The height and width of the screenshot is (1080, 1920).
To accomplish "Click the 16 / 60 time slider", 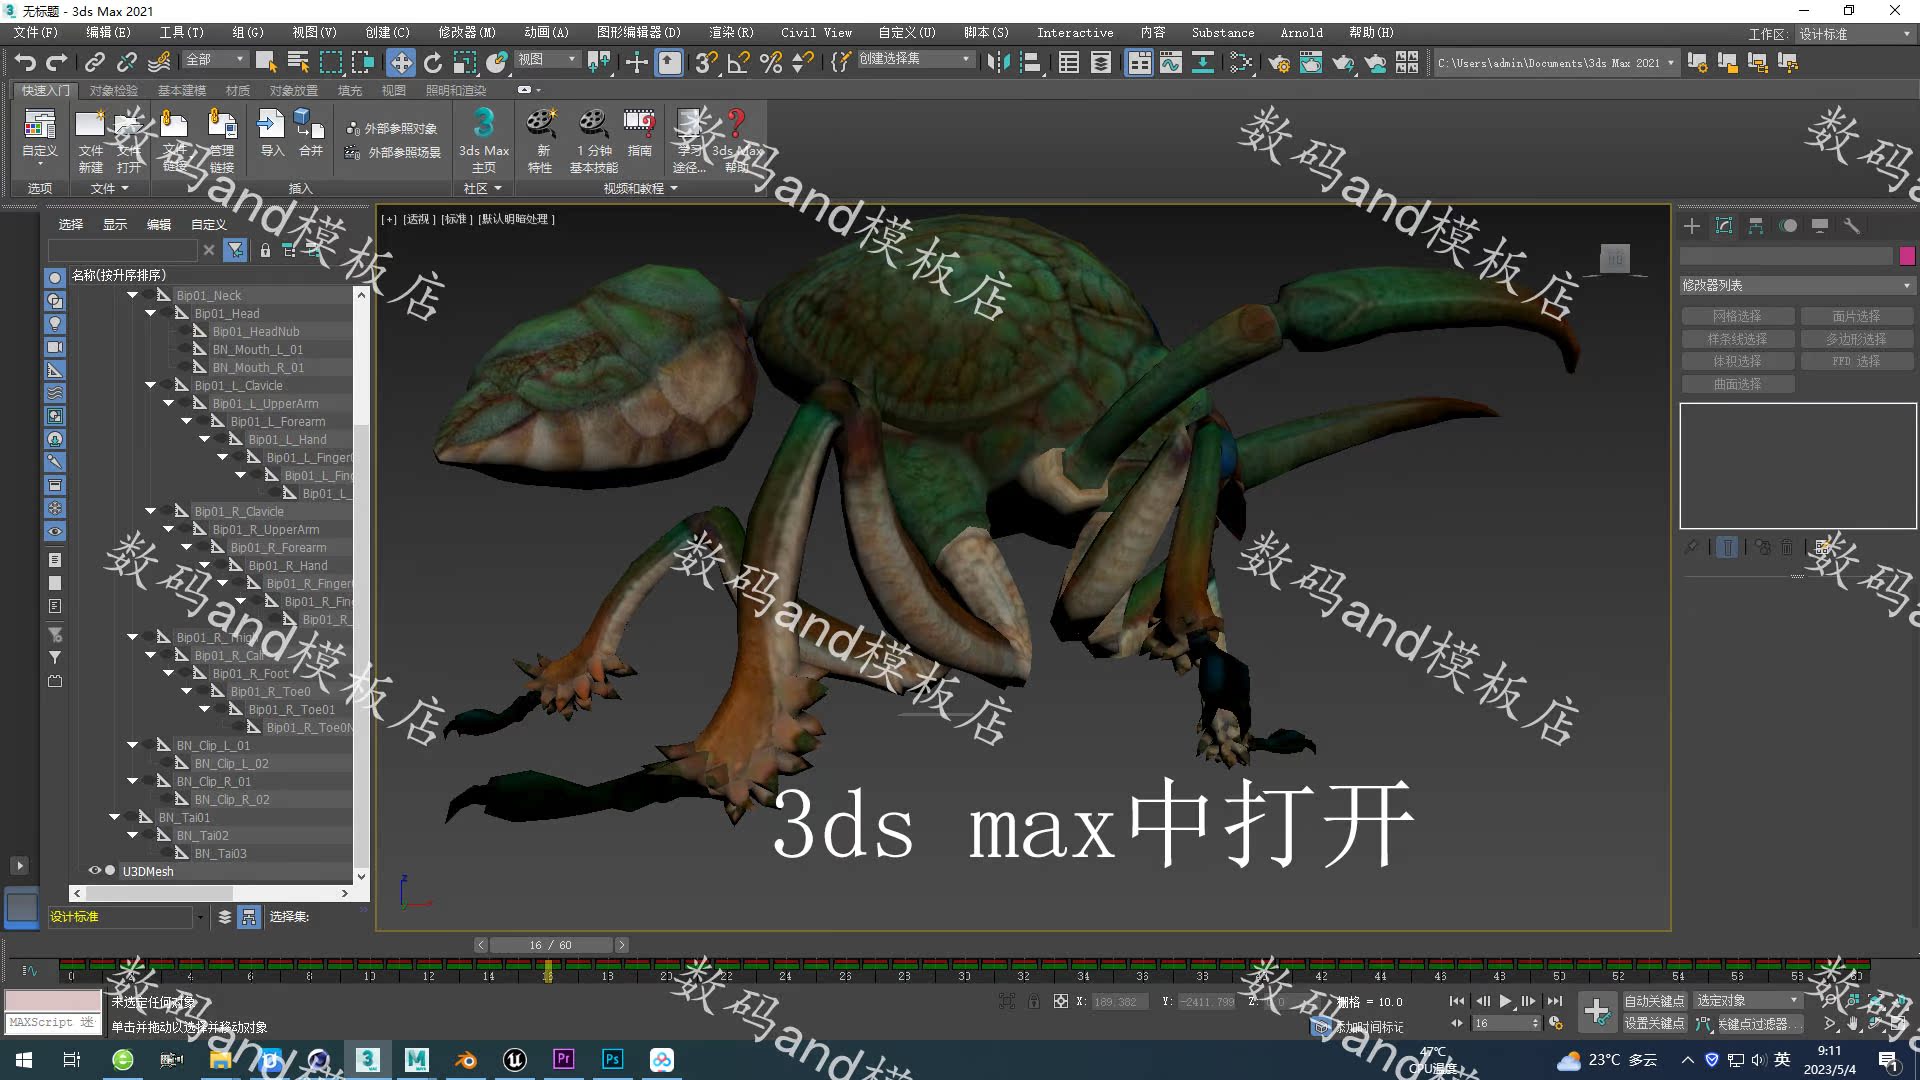I will [x=550, y=945].
